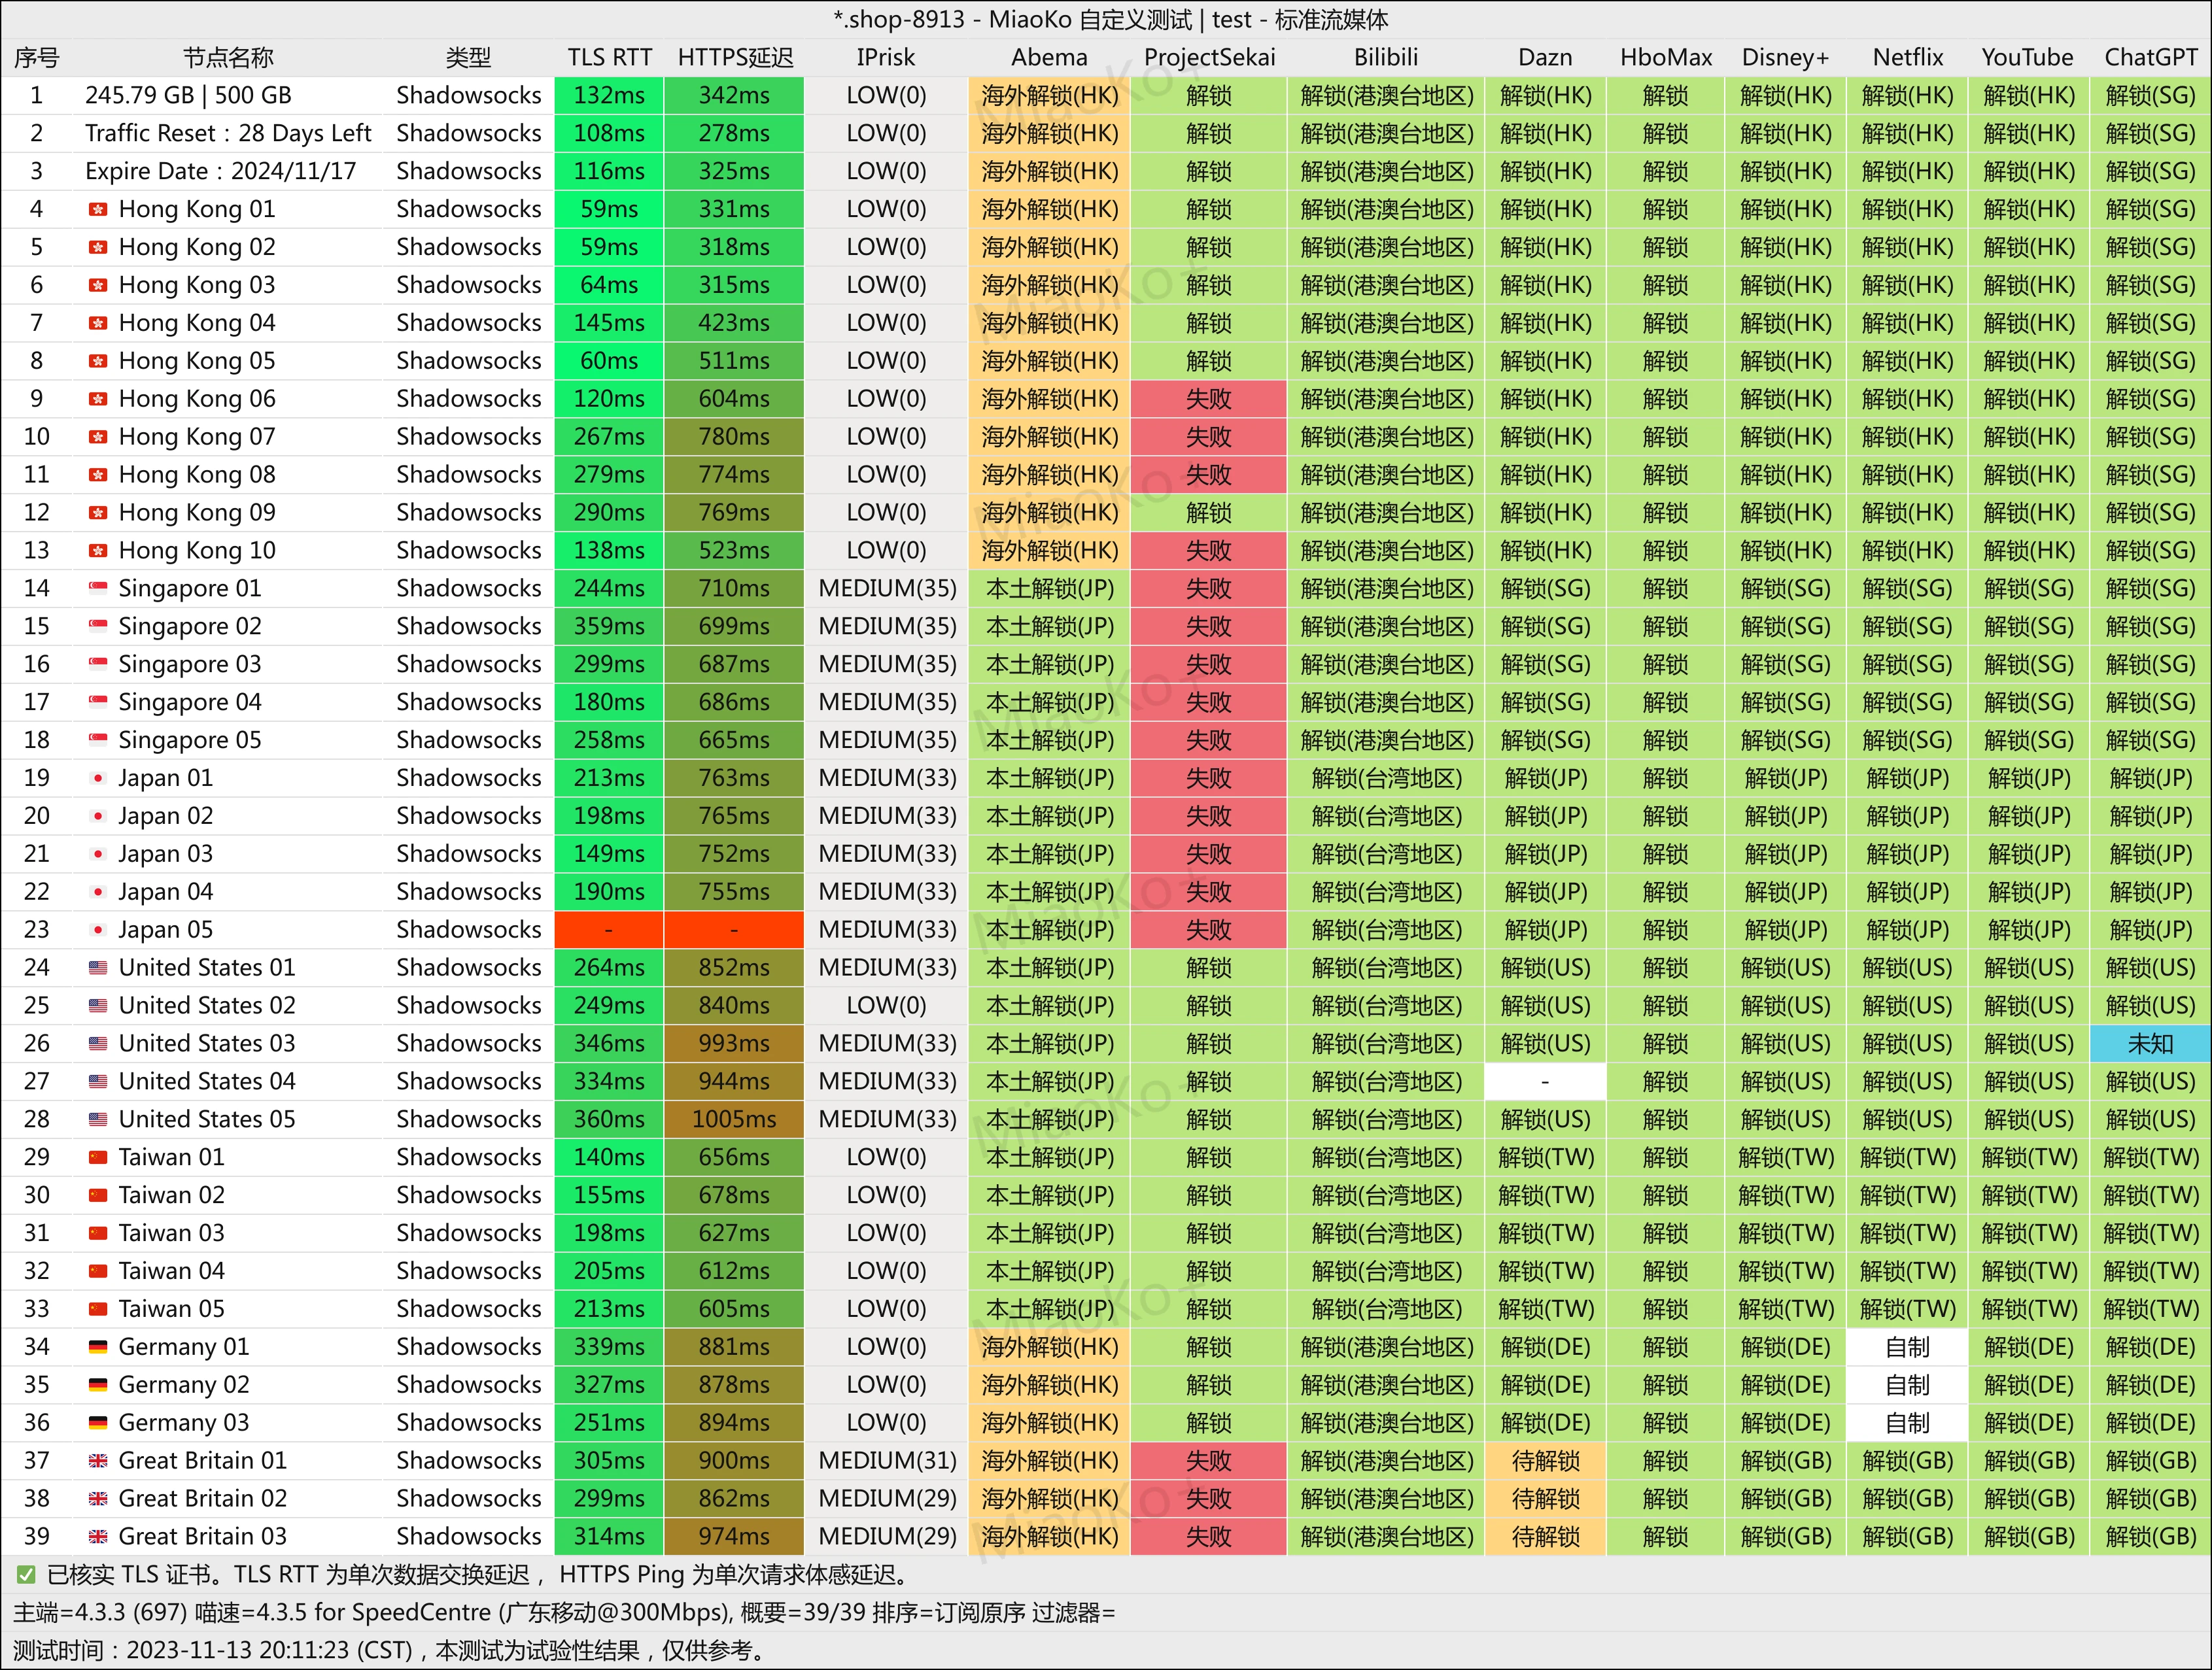Click the LOW(0) IPrisk cell for United States 02
The width and height of the screenshot is (2212, 1670).
click(x=886, y=1006)
